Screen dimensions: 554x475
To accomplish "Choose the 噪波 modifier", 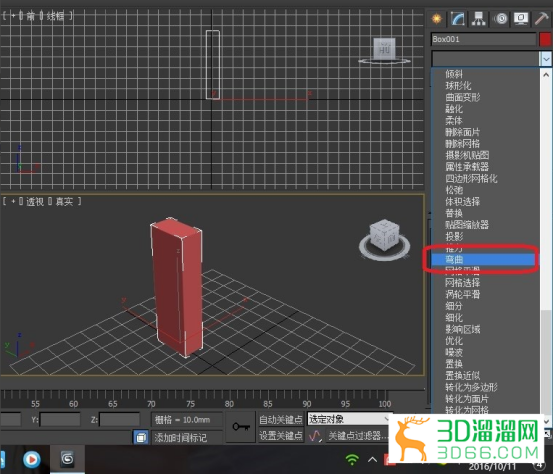I will 454,352.
